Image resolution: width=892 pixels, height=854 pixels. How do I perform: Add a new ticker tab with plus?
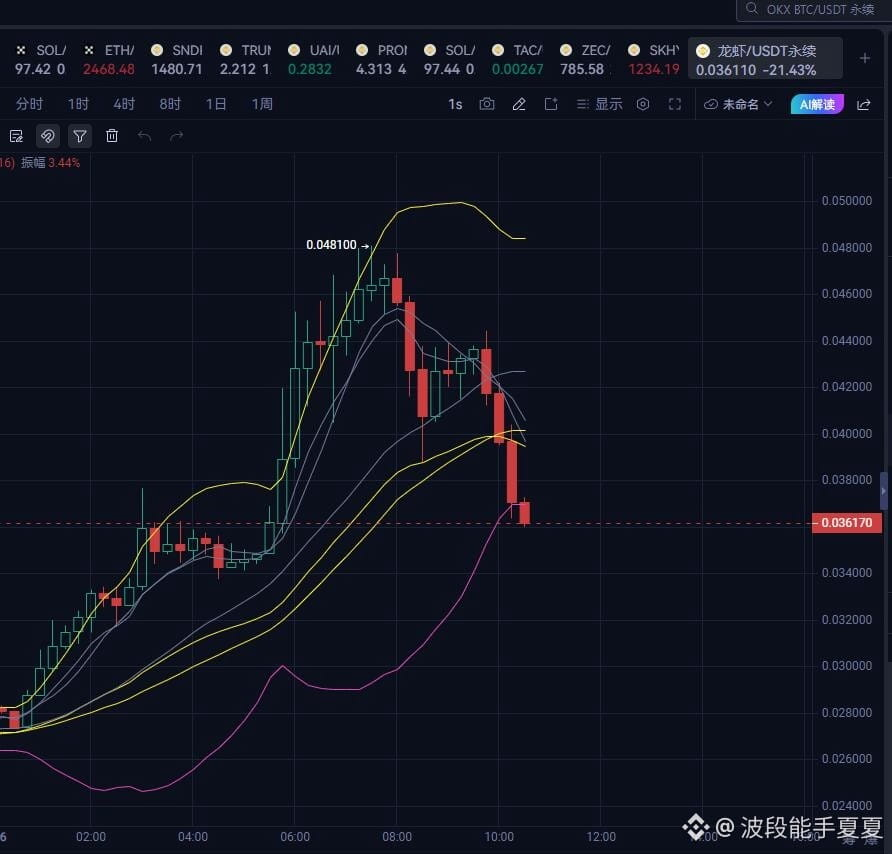865,58
